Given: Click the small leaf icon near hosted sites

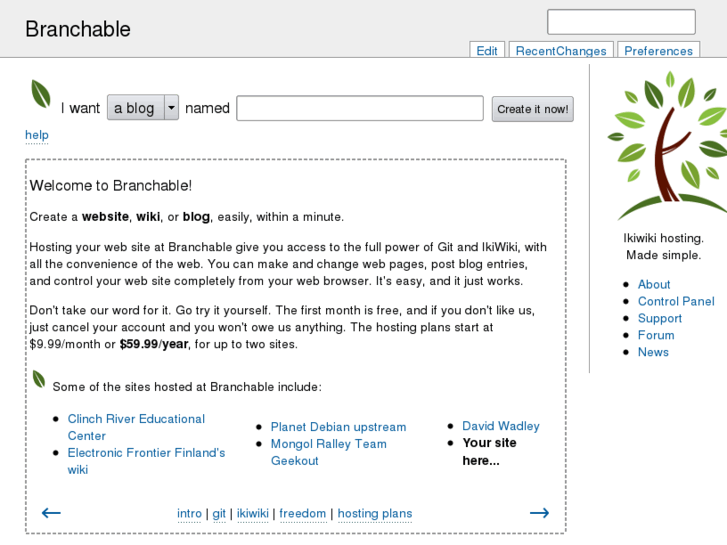Looking at the screenshot, I should 39,379.
